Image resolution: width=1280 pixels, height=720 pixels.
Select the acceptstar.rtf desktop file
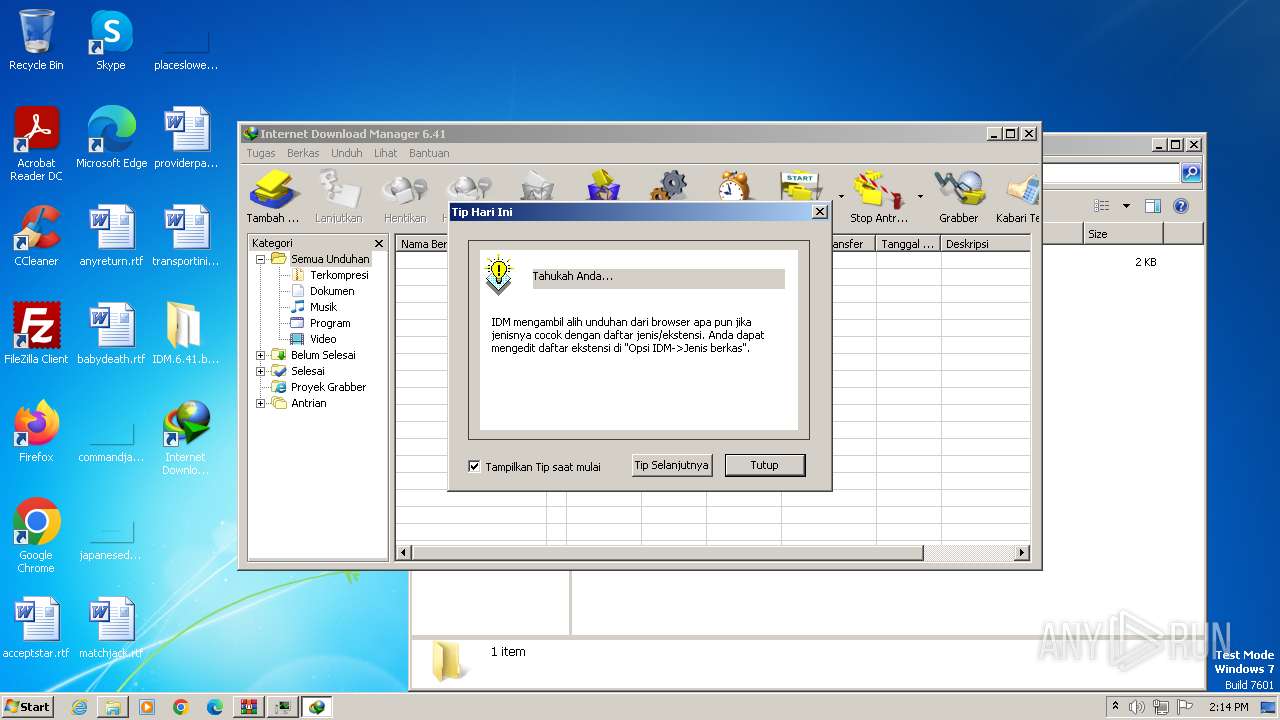pyautogui.click(x=36, y=628)
